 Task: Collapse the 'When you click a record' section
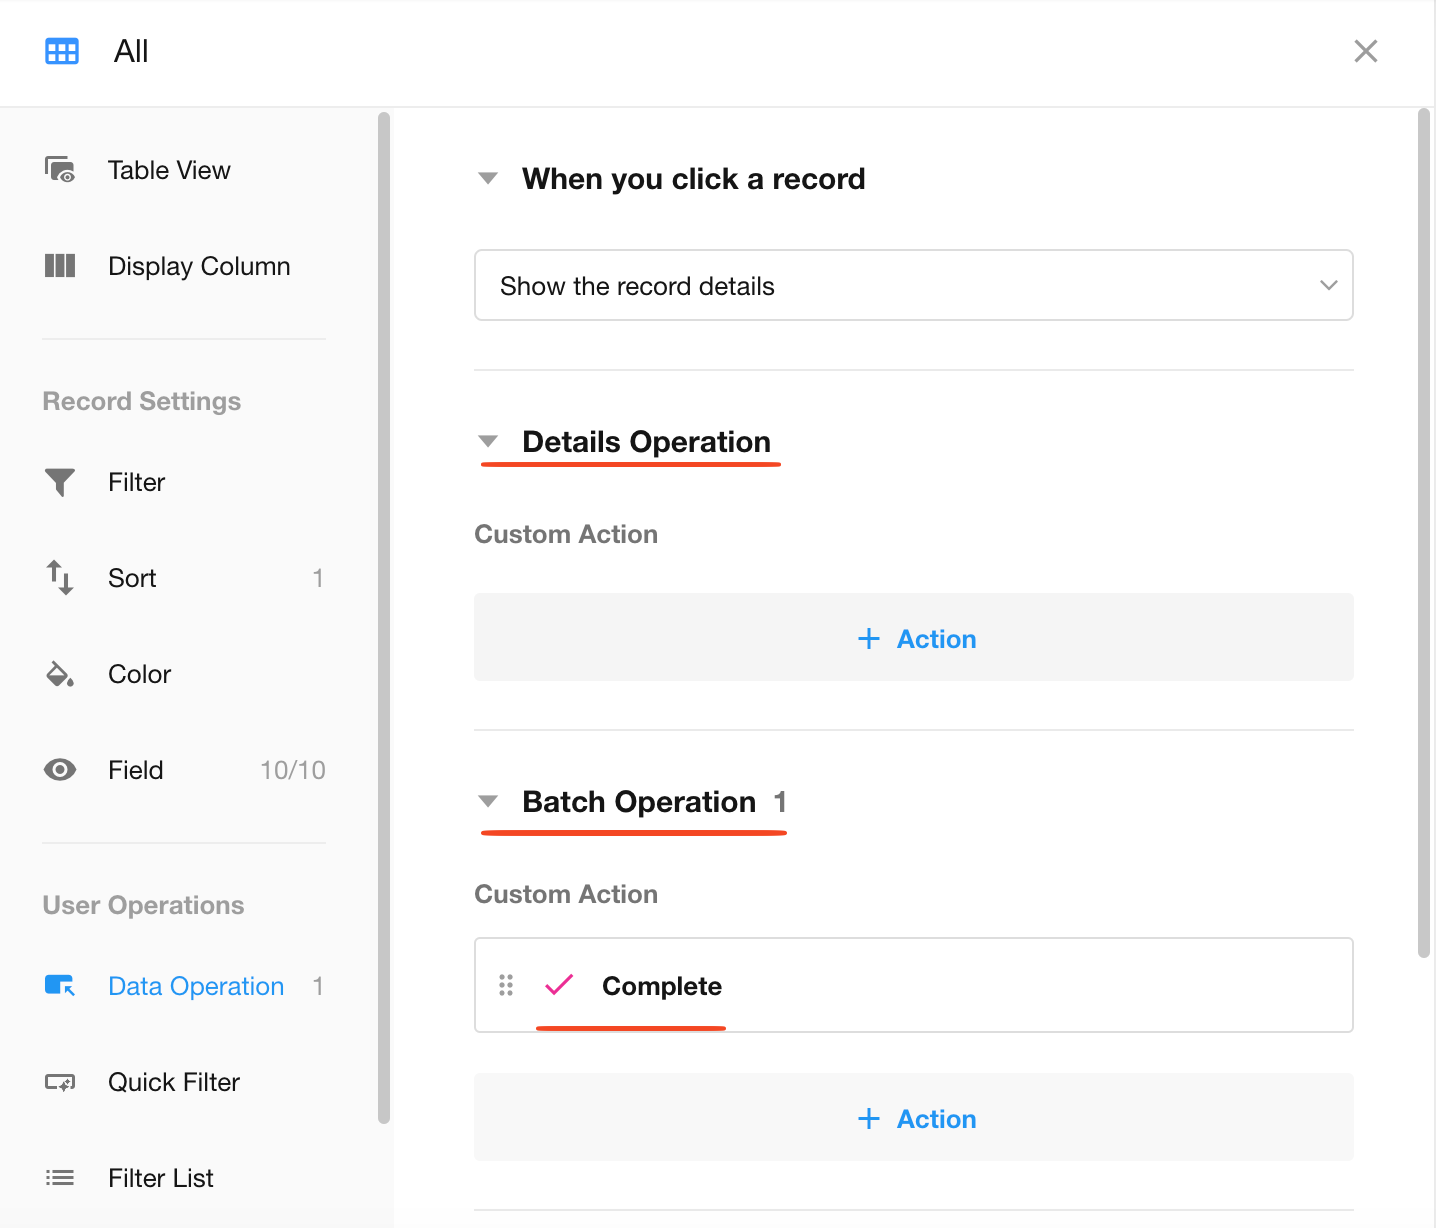point(488,179)
